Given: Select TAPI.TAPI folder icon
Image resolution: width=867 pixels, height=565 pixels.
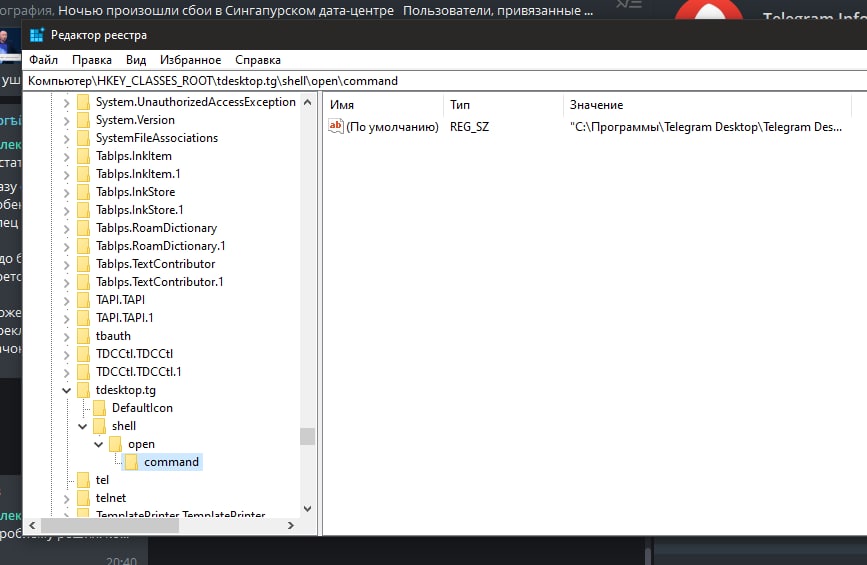Looking at the screenshot, I should pos(83,300).
